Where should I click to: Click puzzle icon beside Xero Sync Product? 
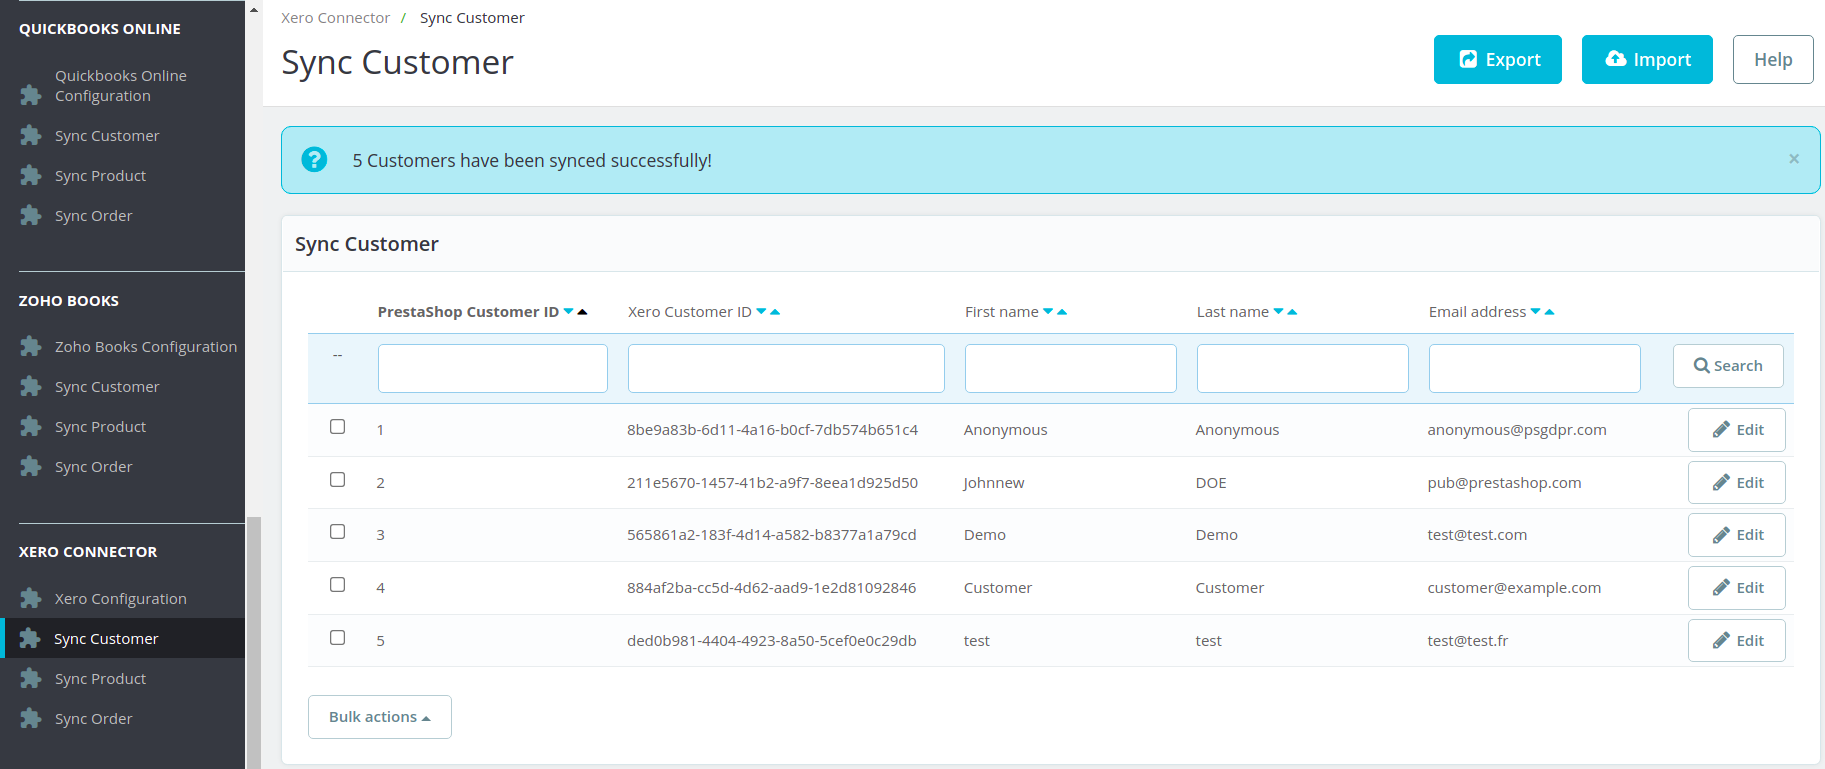click(x=31, y=678)
